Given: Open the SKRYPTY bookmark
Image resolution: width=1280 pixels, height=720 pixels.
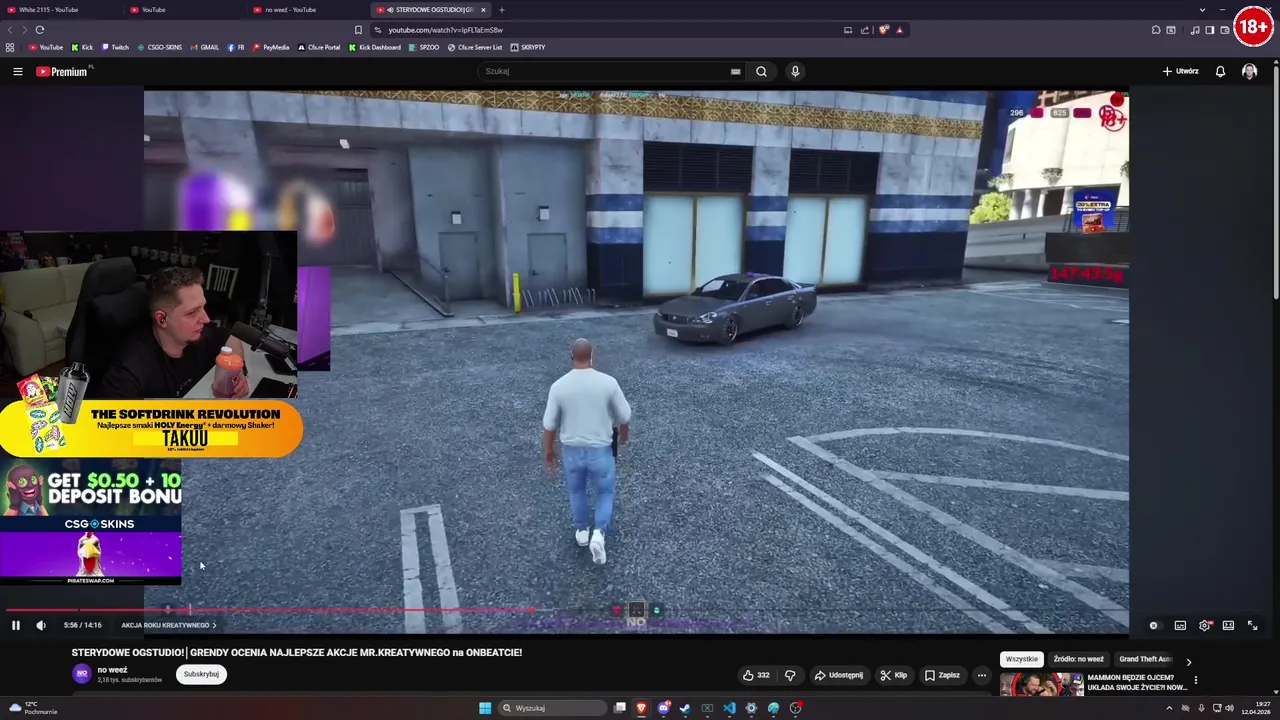Looking at the screenshot, I should (527, 47).
